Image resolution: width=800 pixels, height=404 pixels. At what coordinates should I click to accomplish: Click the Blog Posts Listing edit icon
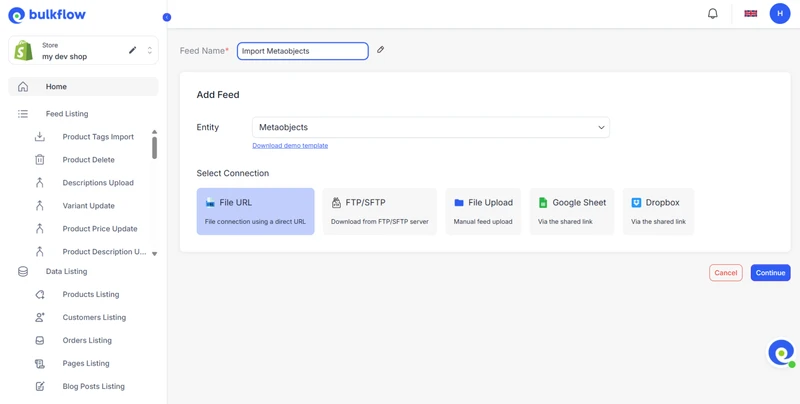coord(40,386)
